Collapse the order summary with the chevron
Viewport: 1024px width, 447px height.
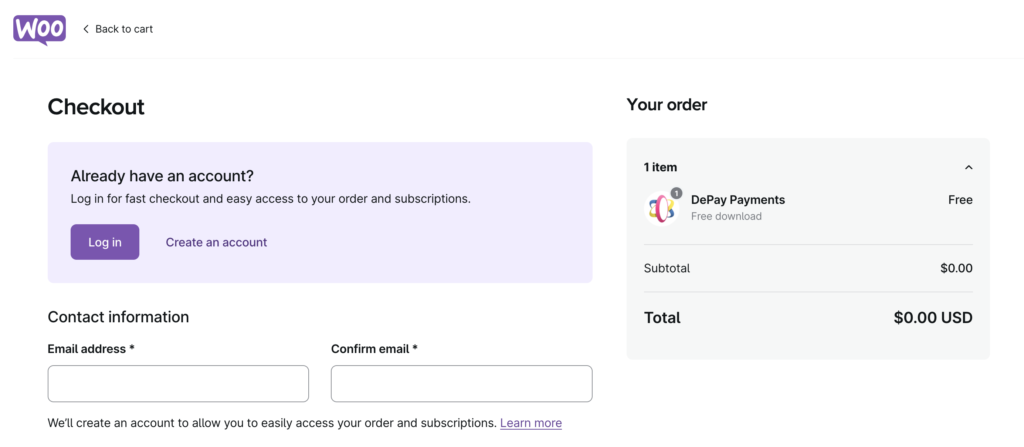click(x=968, y=167)
